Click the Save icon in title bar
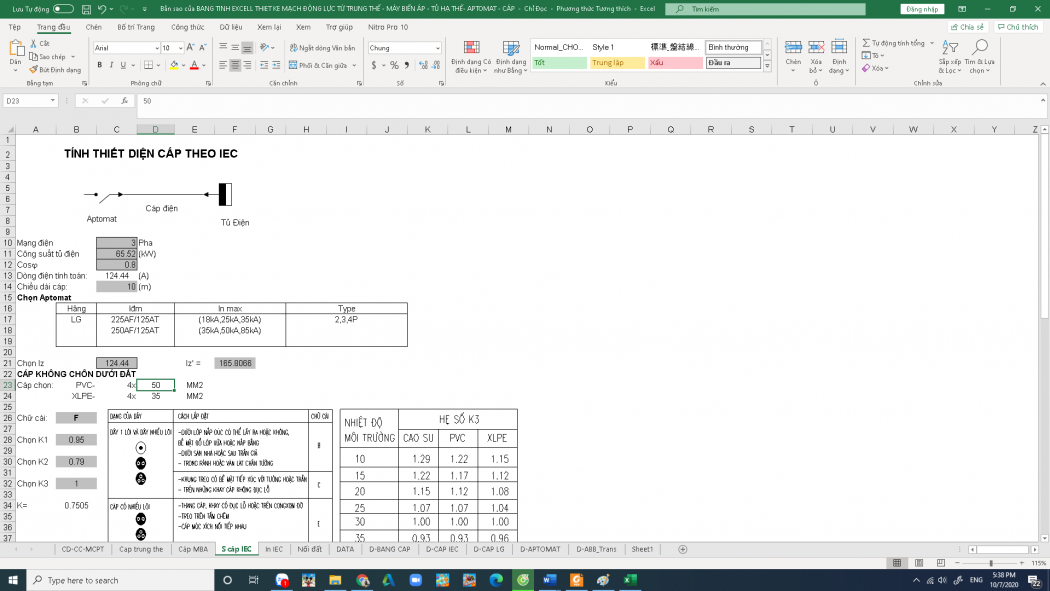1050x591 pixels. tap(84, 8)
